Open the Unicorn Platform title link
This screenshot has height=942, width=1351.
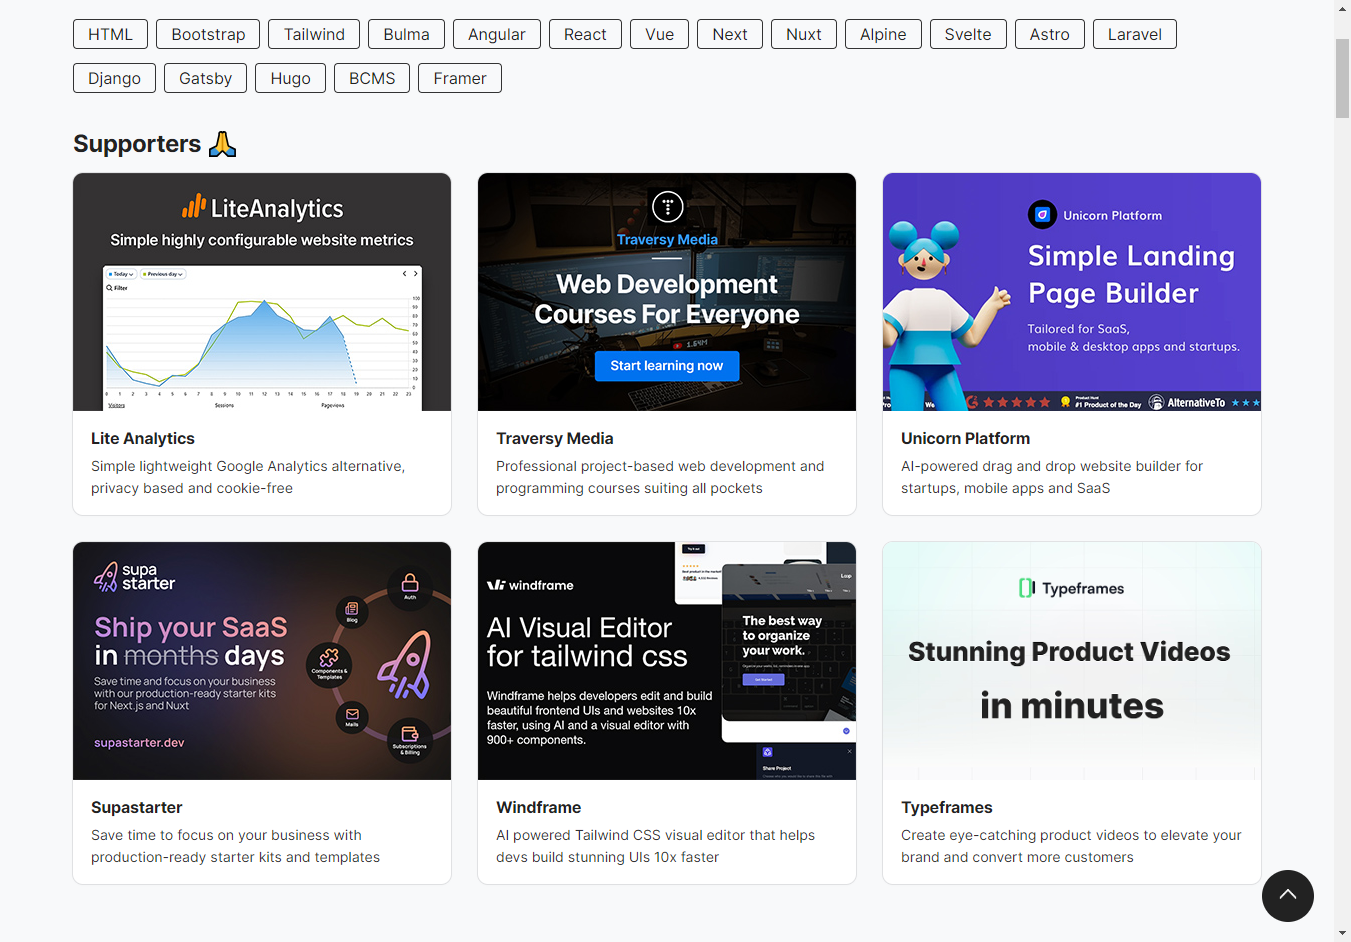click(x=965, y=438)
